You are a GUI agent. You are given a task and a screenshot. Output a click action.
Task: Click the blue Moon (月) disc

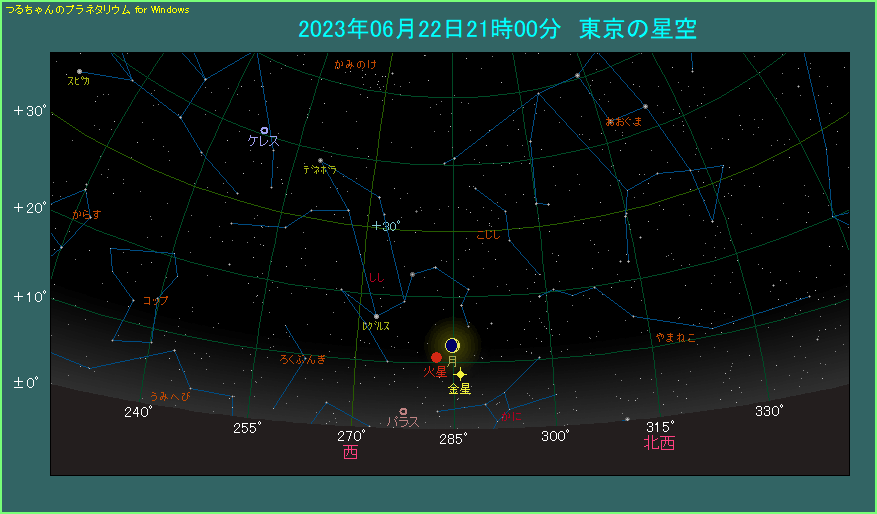[452, 345]
